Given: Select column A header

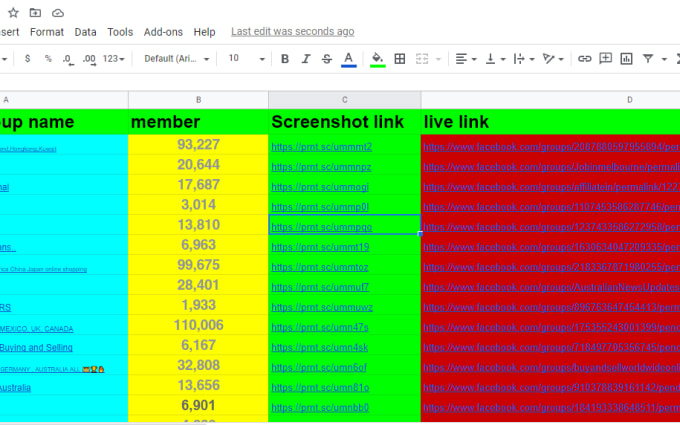Looking at the screenshot, I should [x=64, y=100].
